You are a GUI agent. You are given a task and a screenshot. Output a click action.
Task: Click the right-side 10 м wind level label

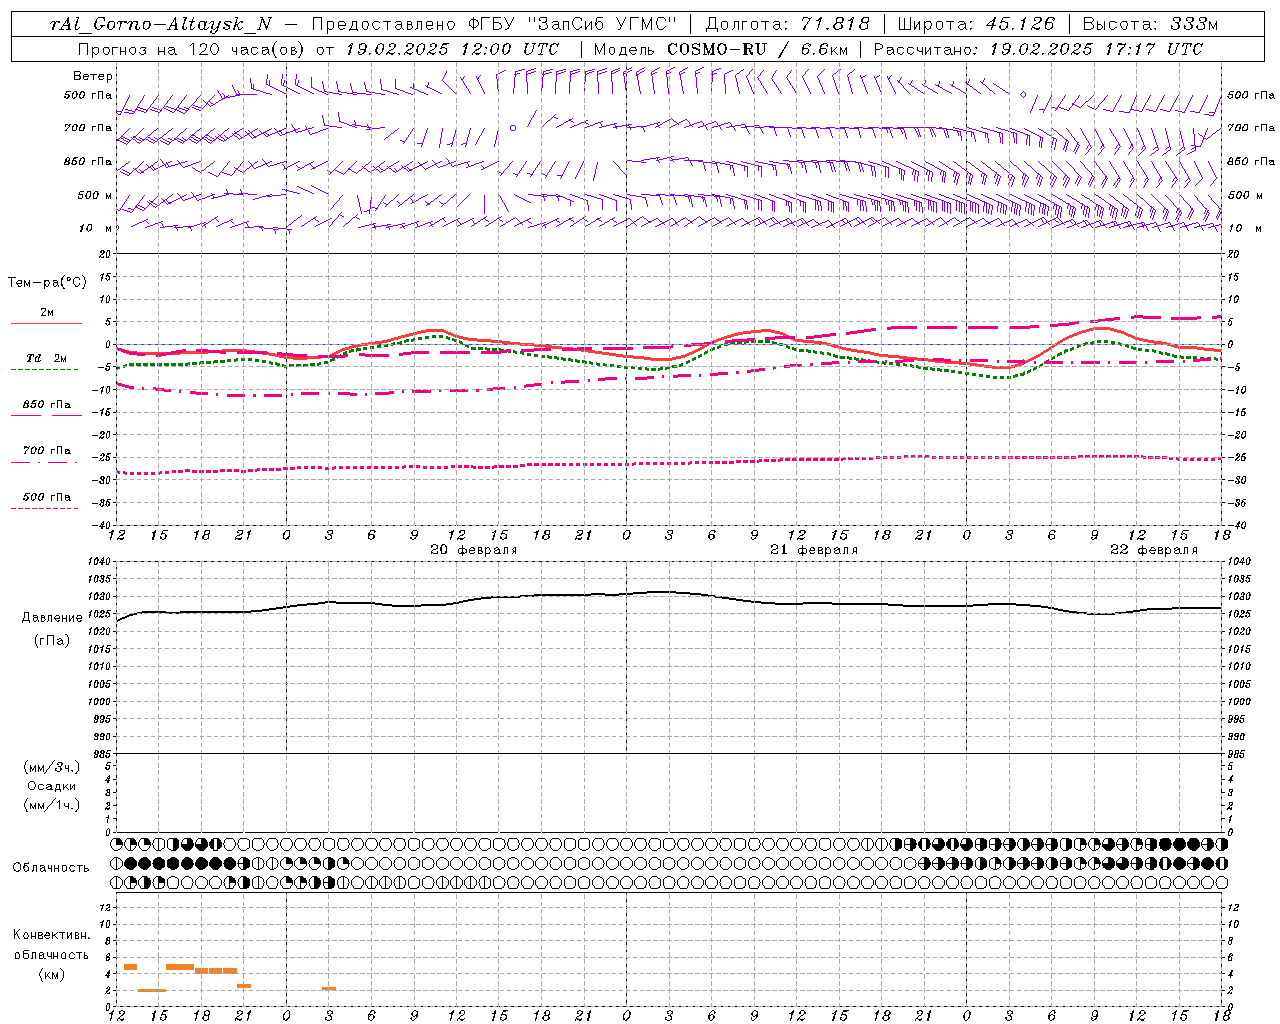pos(1244,228)
